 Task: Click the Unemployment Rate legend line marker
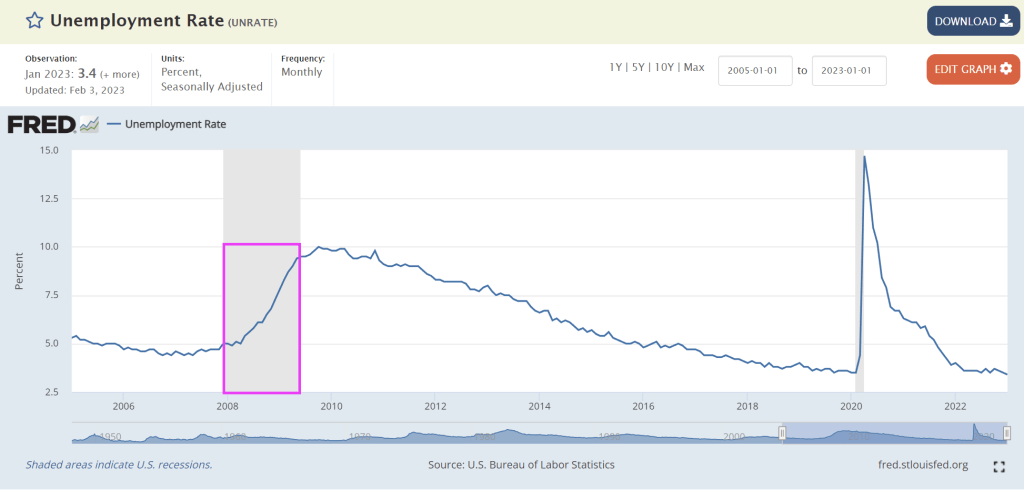coord(114,125)
